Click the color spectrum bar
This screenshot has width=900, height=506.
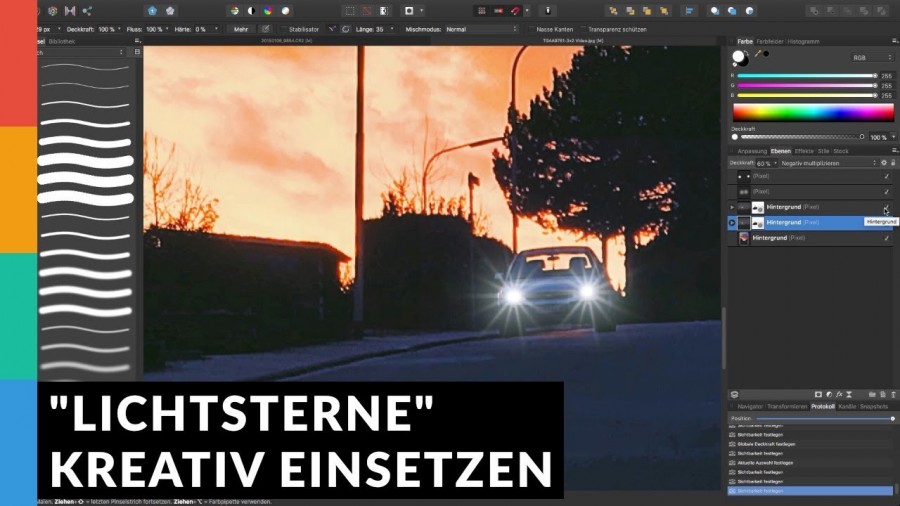point(813,112)
